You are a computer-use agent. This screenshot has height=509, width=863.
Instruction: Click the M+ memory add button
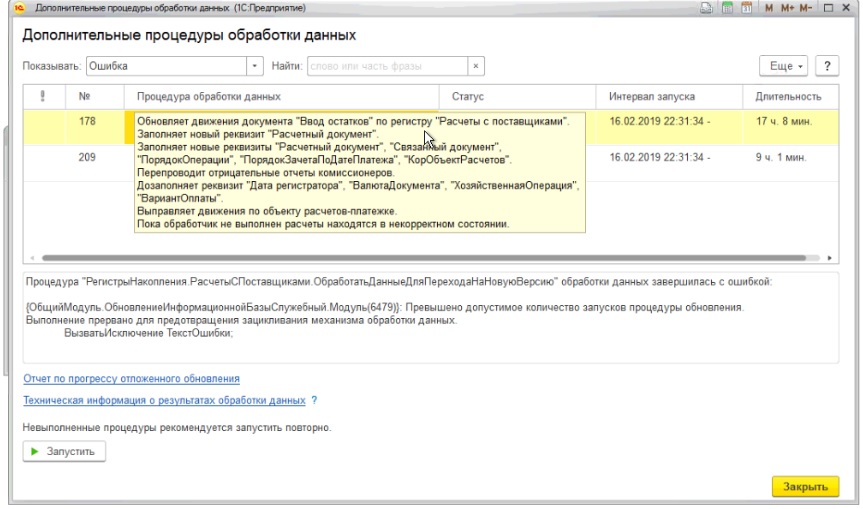pyautogui.click(x=788, y=9)
